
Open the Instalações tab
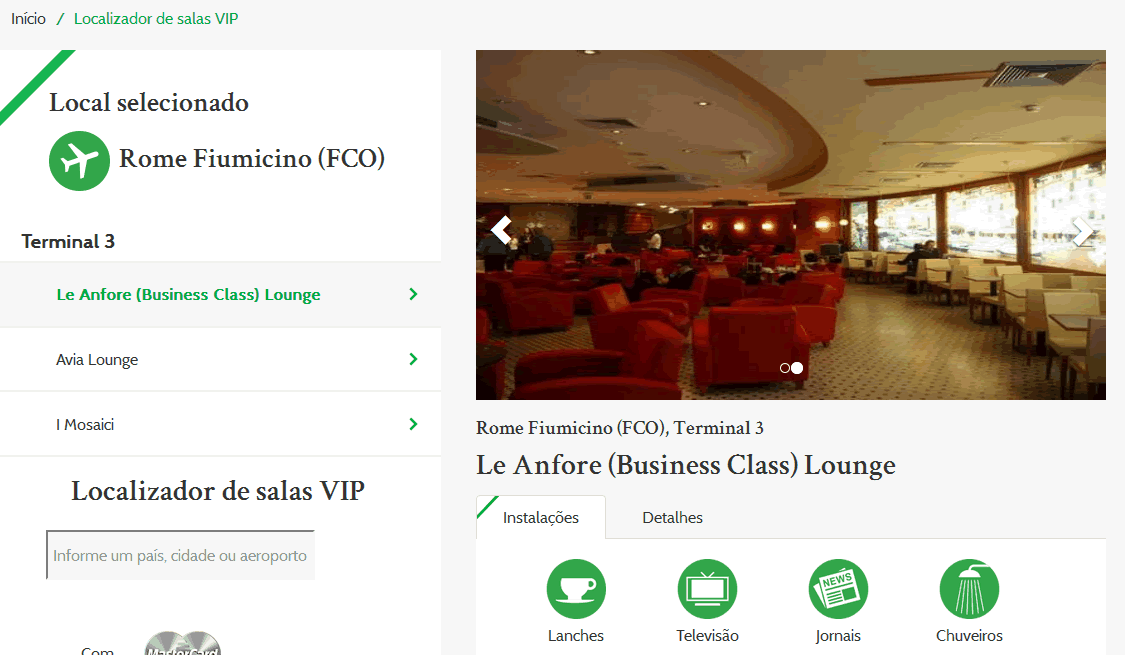(x=541, y=517)
